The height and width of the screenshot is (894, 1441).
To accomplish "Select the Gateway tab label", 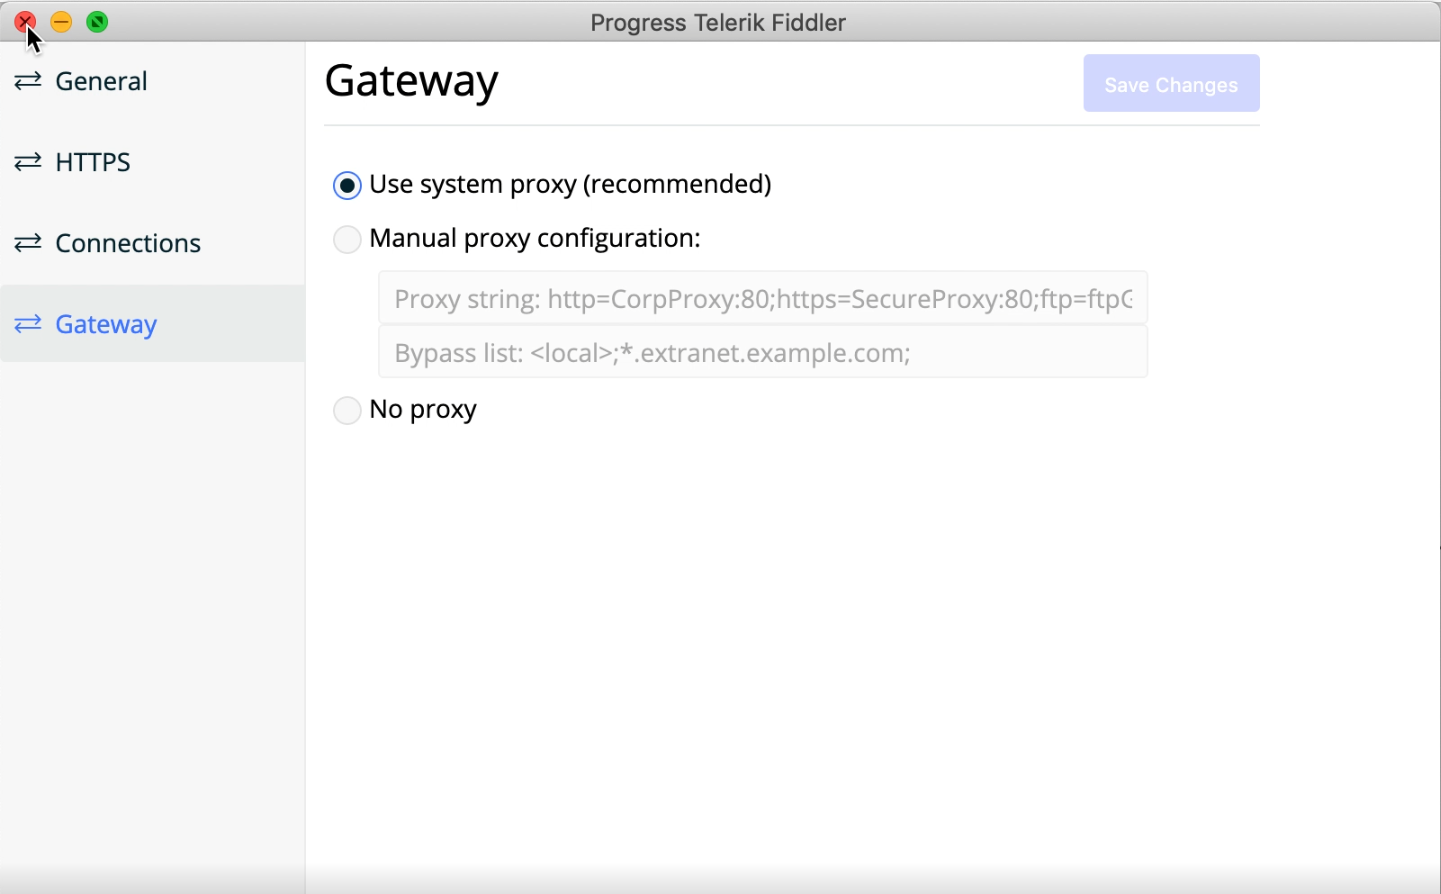I will pyautogui.click(x=106, y=324).
